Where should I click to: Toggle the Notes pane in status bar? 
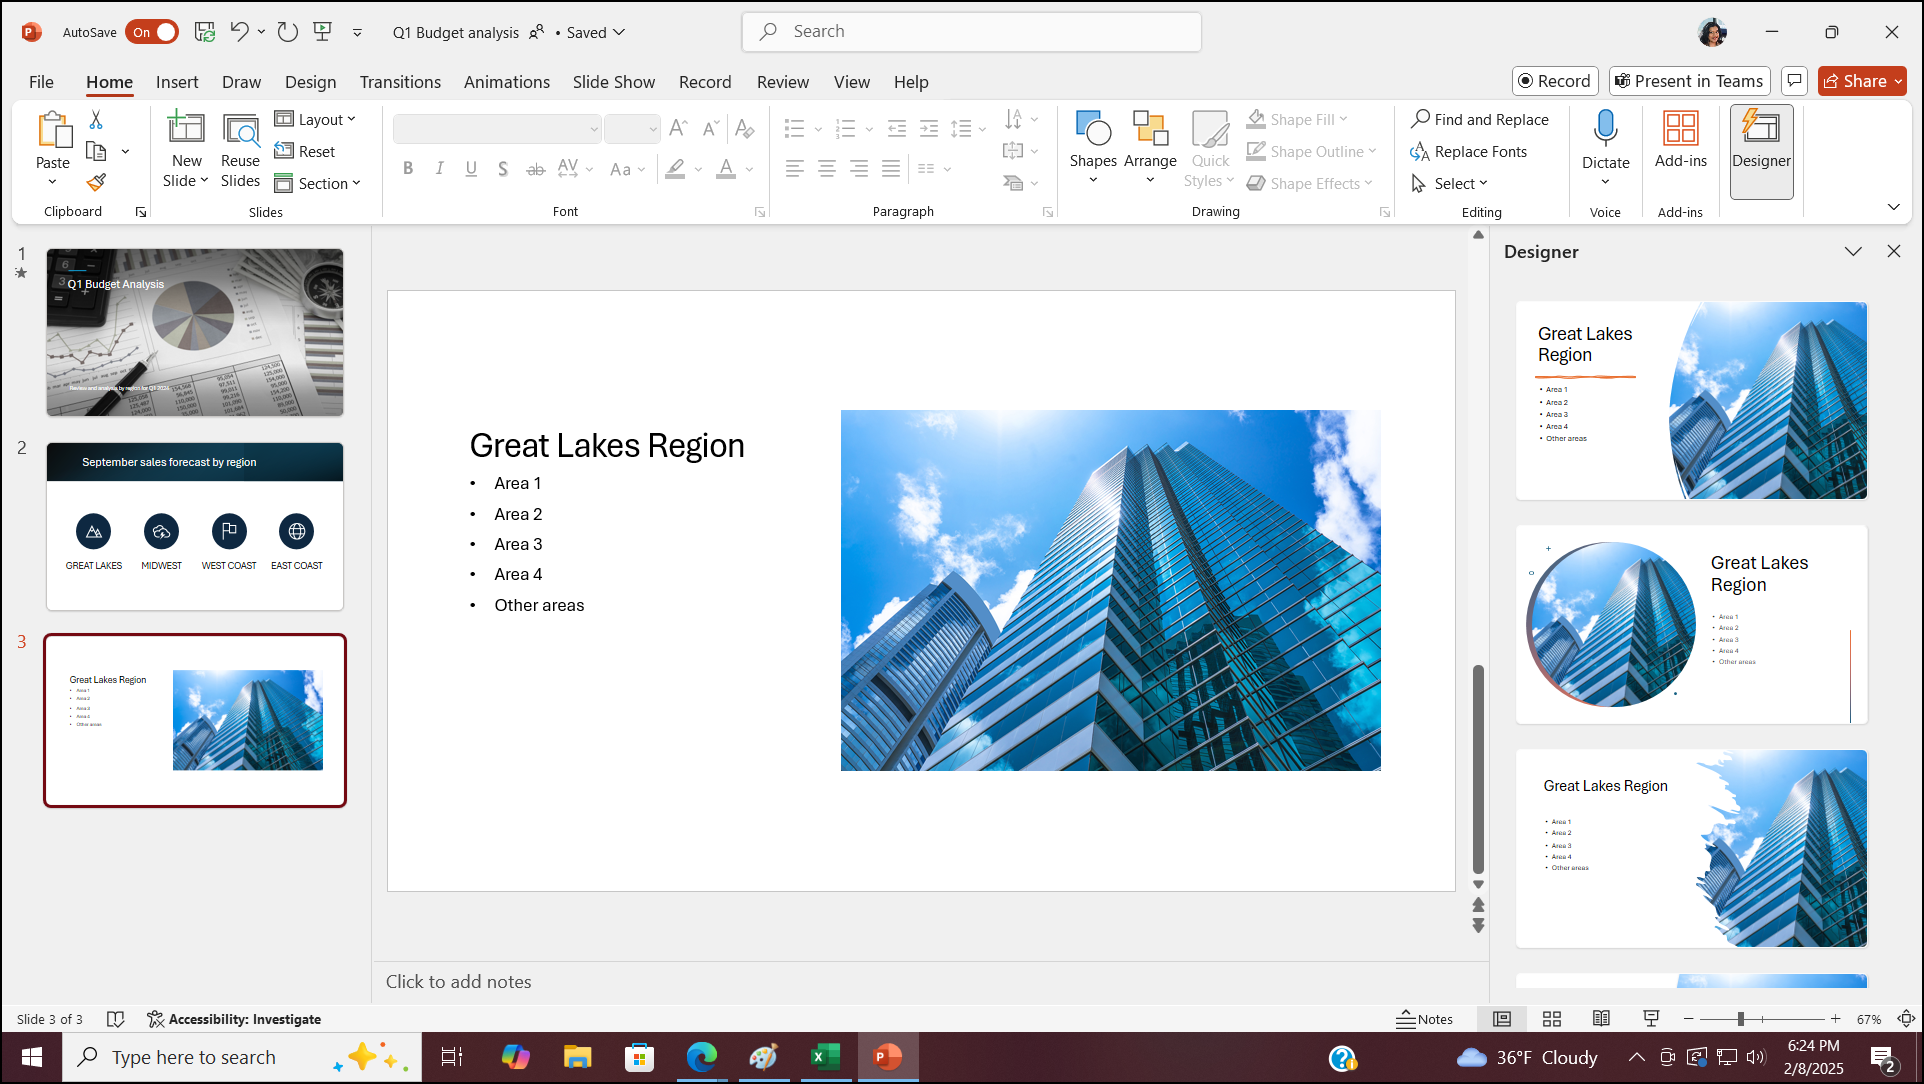(1425, 1019)
